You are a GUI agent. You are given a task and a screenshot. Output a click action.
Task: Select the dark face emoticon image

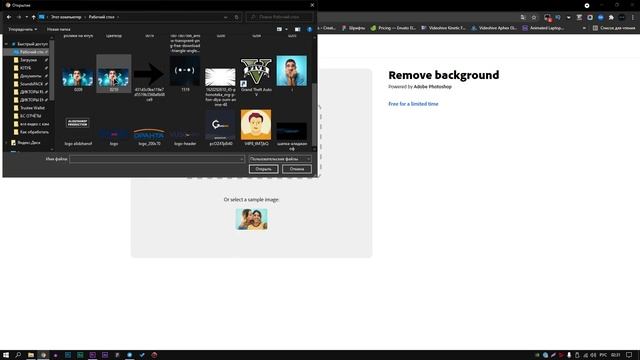point(185,71)
